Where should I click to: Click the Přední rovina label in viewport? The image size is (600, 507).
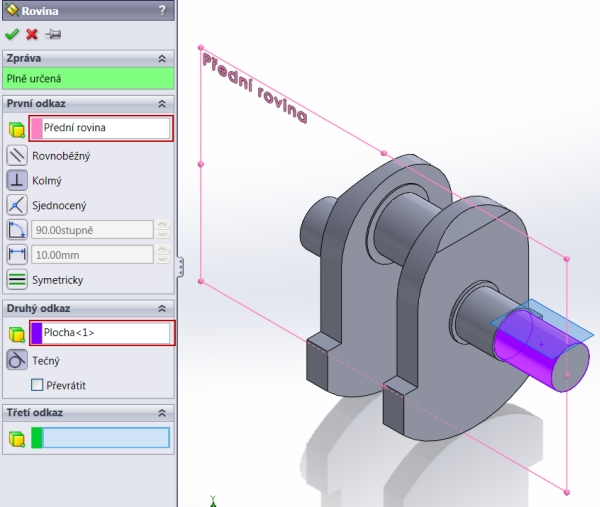pyautogui.click(x=254, y=88)
